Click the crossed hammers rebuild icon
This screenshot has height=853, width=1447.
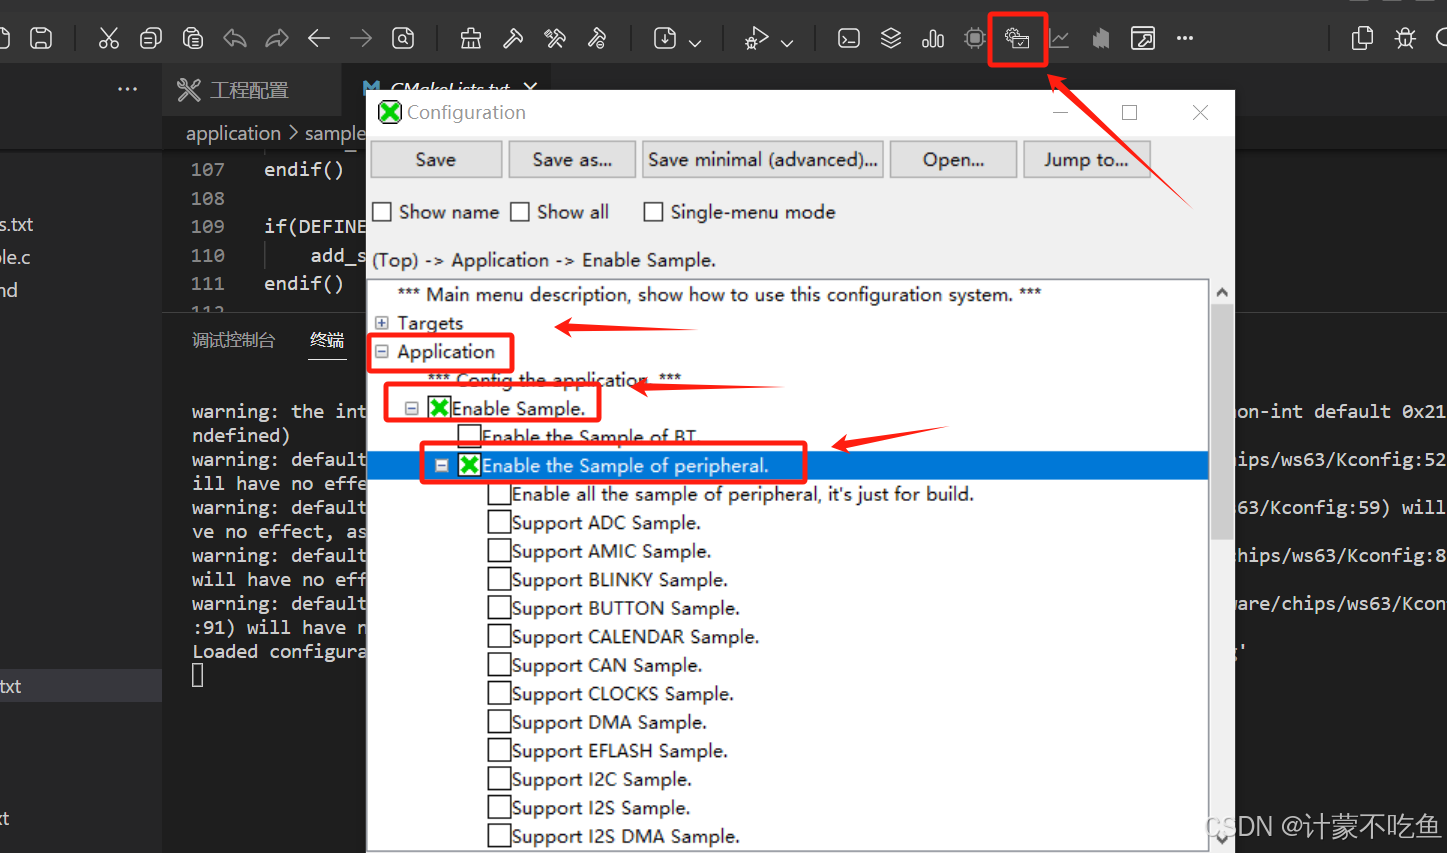555,39
